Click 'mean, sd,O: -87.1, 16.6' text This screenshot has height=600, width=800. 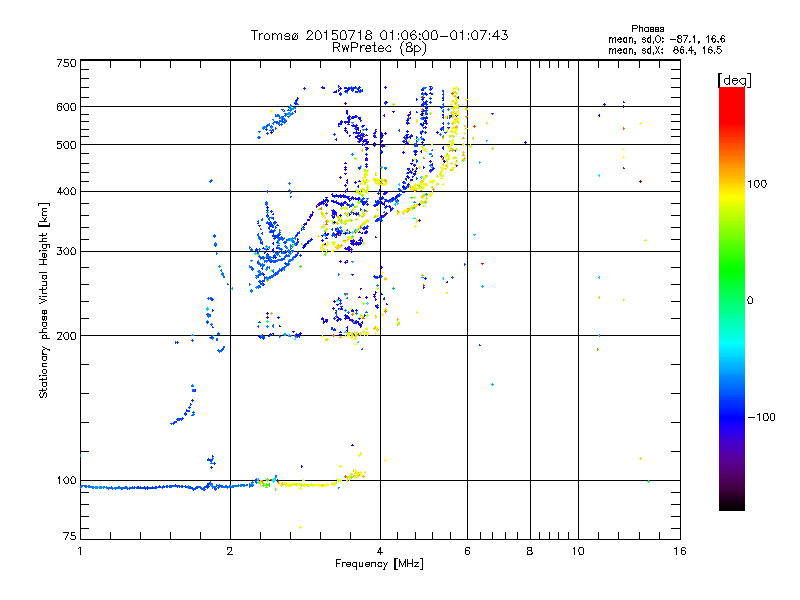click(x=666, y=39)
